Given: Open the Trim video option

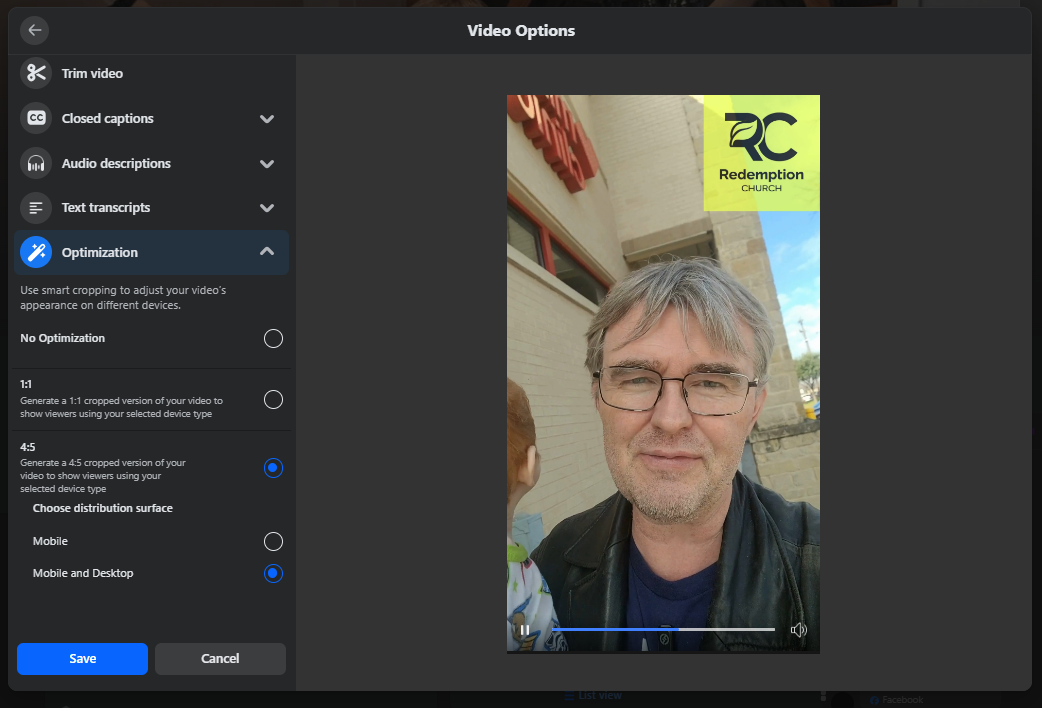Looking at the screenshot, I should (92, 74).
